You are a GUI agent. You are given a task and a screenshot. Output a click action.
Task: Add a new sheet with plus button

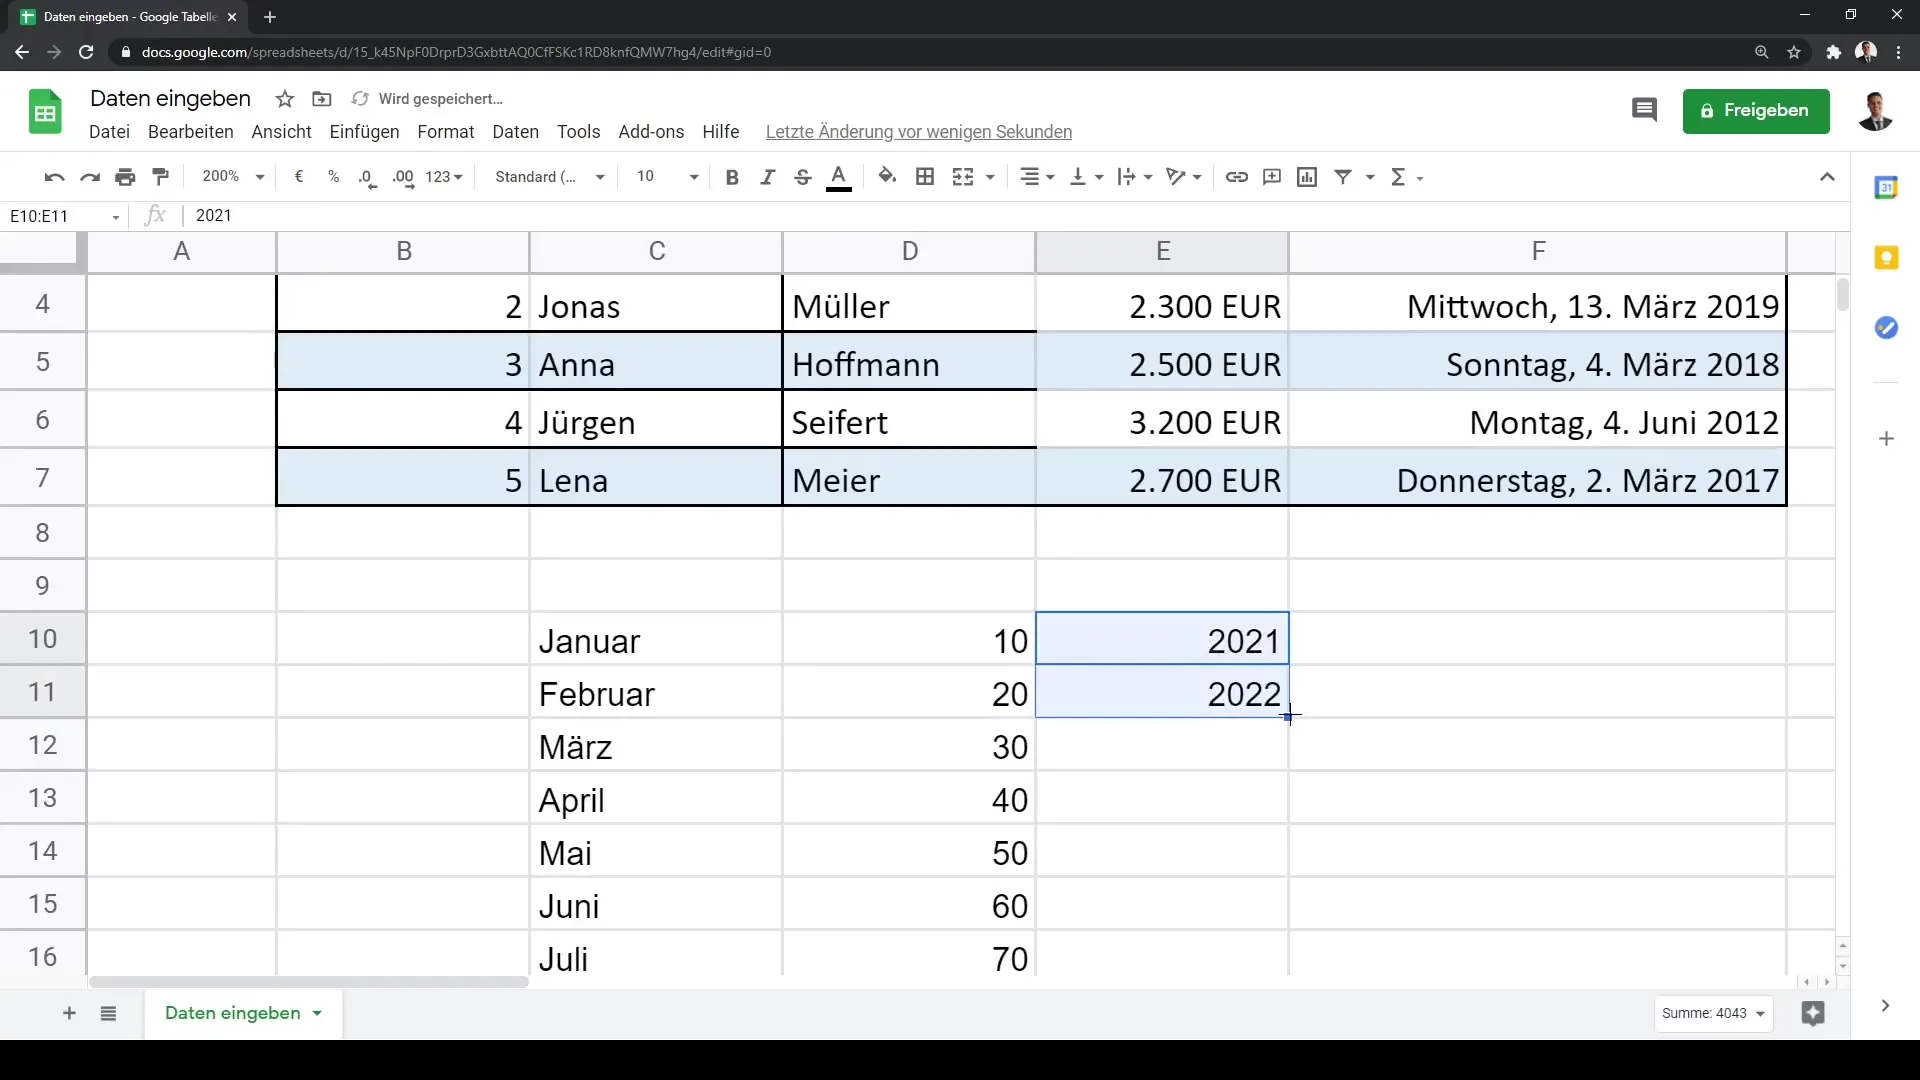coord(69,1014)
